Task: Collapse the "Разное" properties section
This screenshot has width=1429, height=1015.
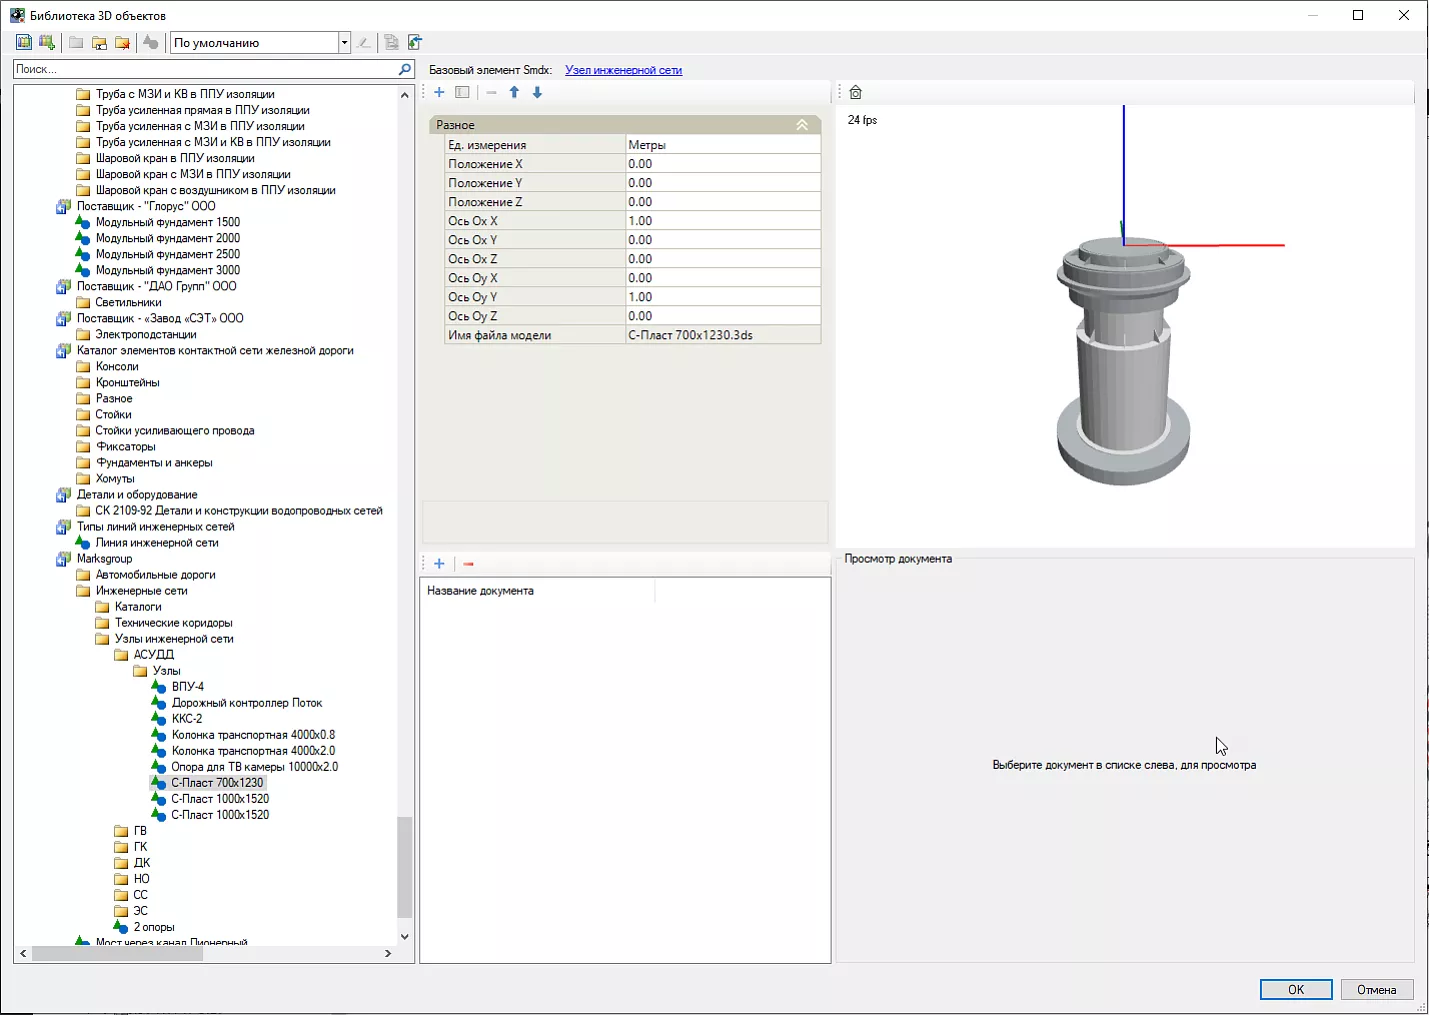Action: pos(801,125)
